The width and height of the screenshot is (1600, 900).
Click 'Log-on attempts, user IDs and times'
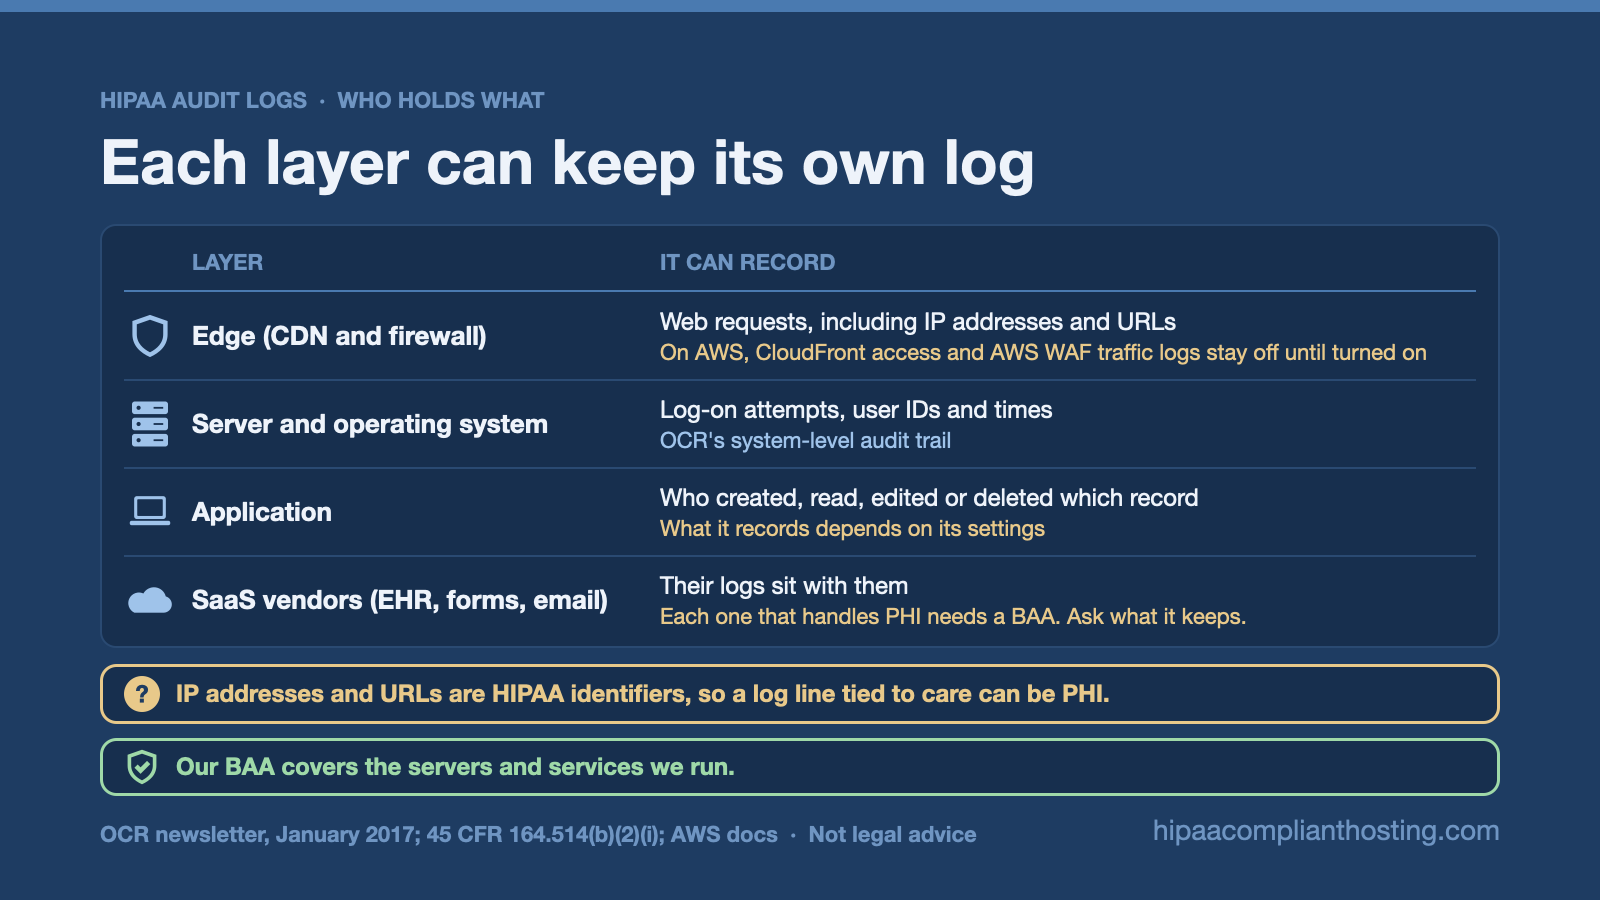856,410
